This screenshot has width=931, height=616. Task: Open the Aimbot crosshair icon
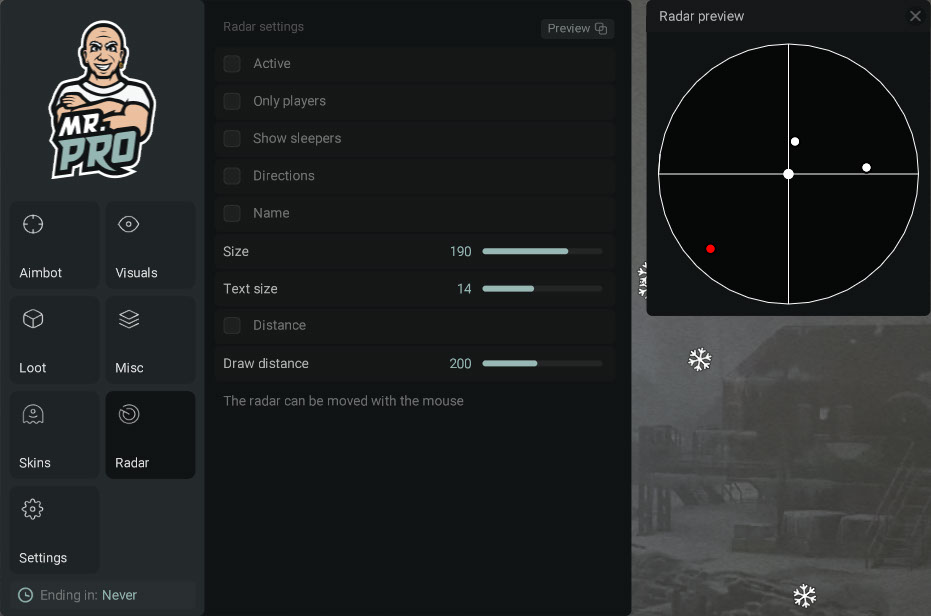[33, 224]
